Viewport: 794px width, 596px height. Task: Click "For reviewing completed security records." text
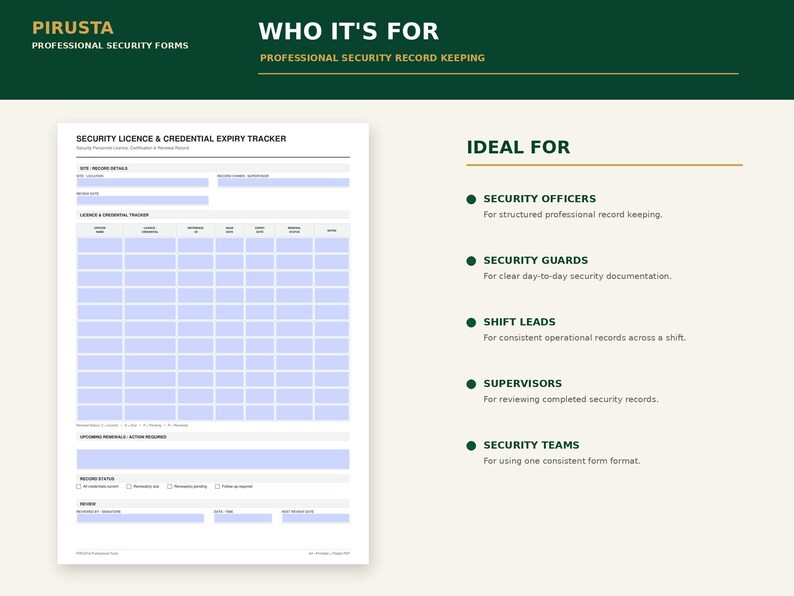(571, 400)
